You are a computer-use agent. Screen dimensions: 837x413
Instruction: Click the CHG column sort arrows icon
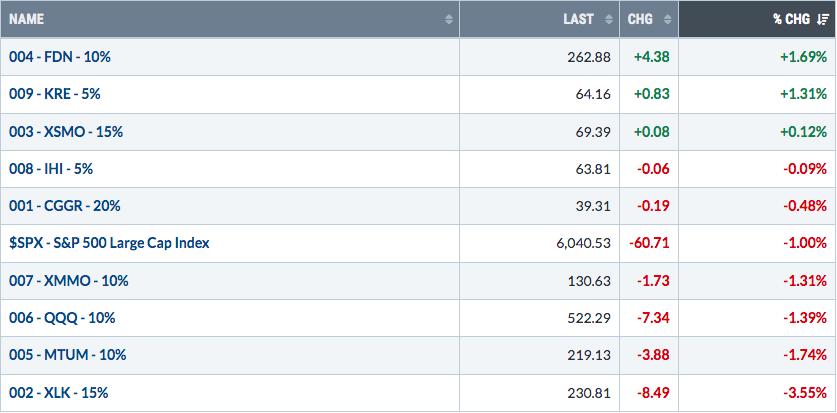tap(667, 19)
